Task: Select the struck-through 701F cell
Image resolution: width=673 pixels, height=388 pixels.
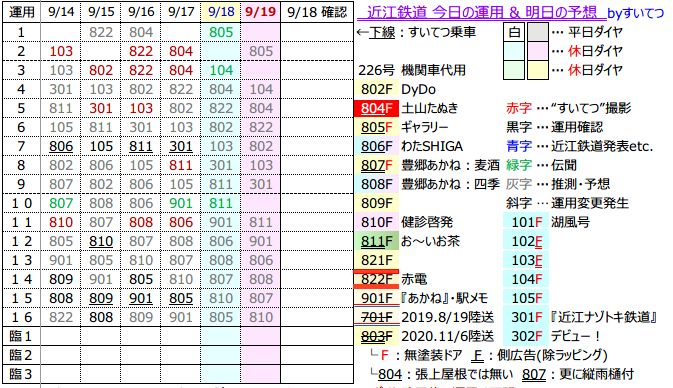Action: [x=376, y=317]
